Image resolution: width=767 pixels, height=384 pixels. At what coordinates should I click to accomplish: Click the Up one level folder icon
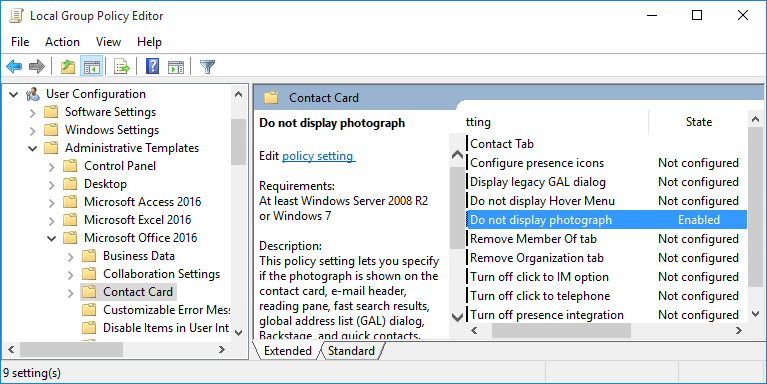68,67
